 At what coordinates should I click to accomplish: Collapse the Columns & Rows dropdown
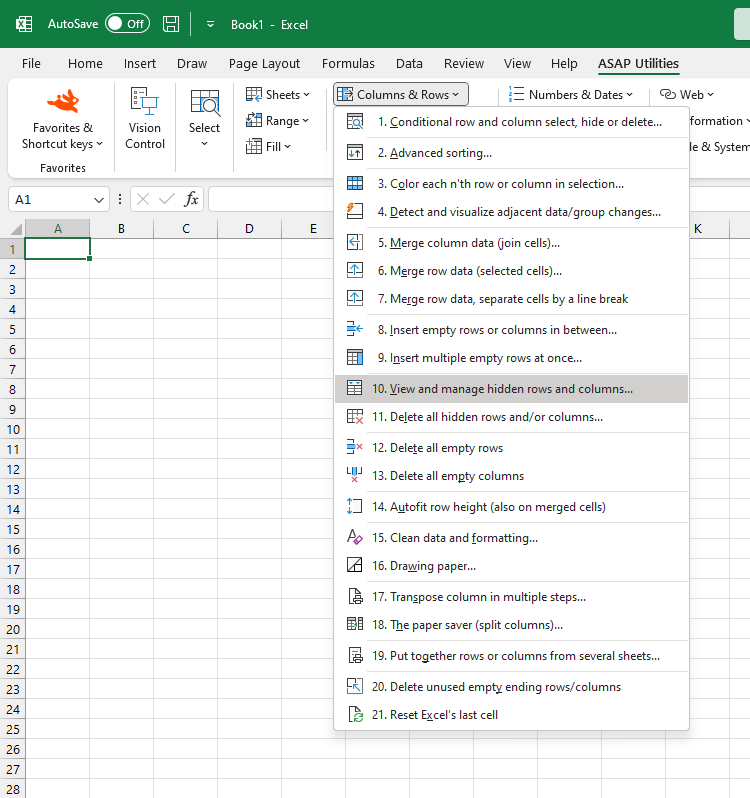click(x=400, y=95)
